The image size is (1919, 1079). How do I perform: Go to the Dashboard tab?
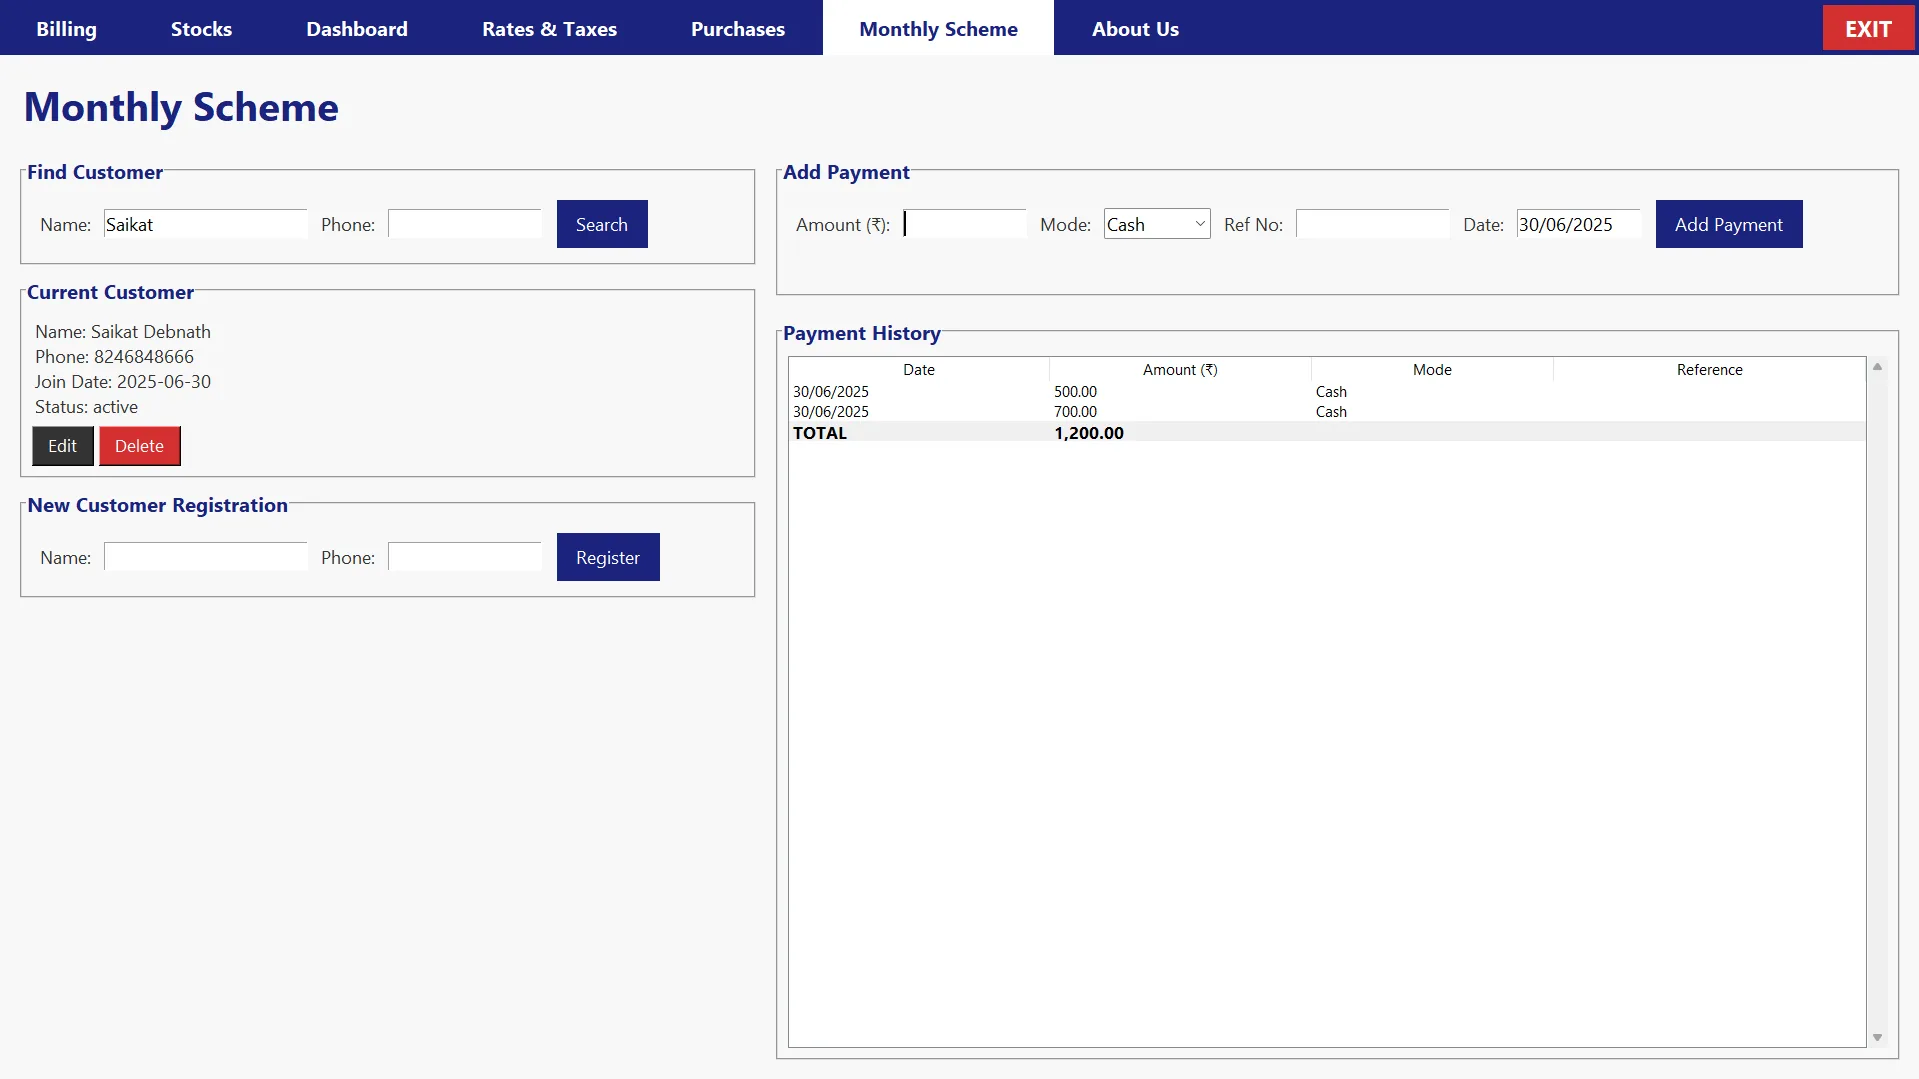357,29
